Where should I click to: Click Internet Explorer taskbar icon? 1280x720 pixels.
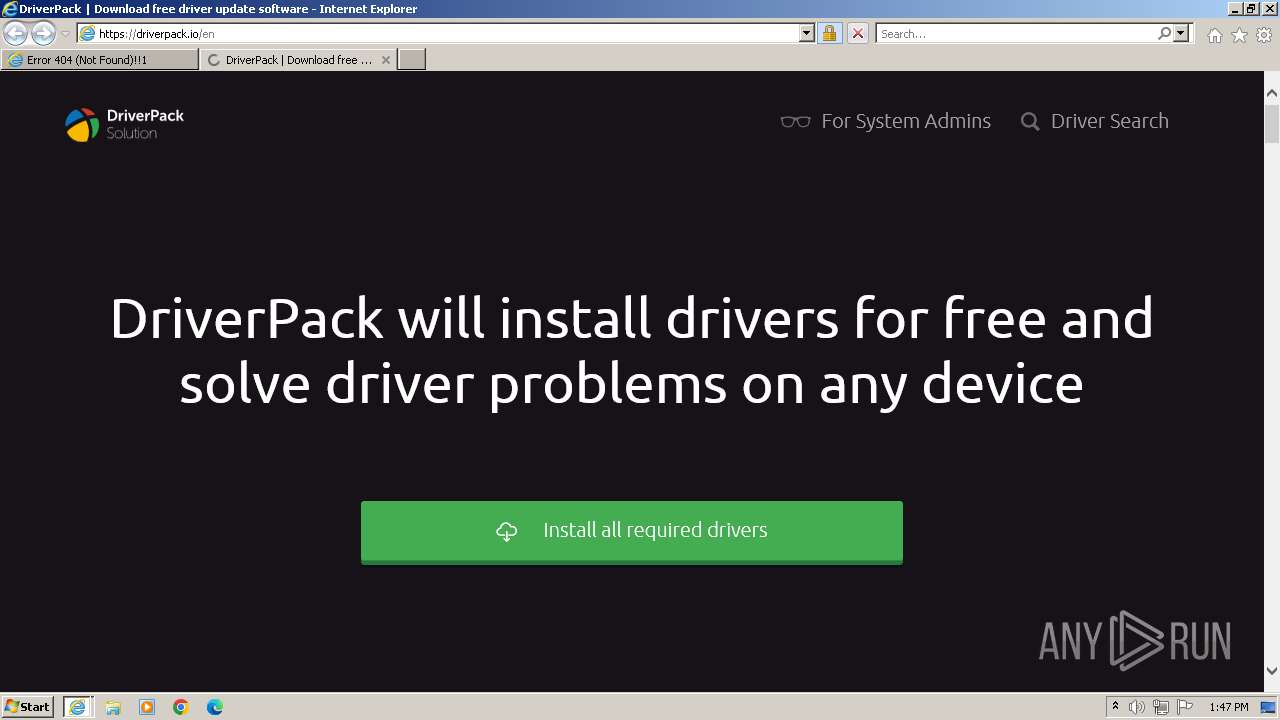pyautogui.click(x=77, y=707)
